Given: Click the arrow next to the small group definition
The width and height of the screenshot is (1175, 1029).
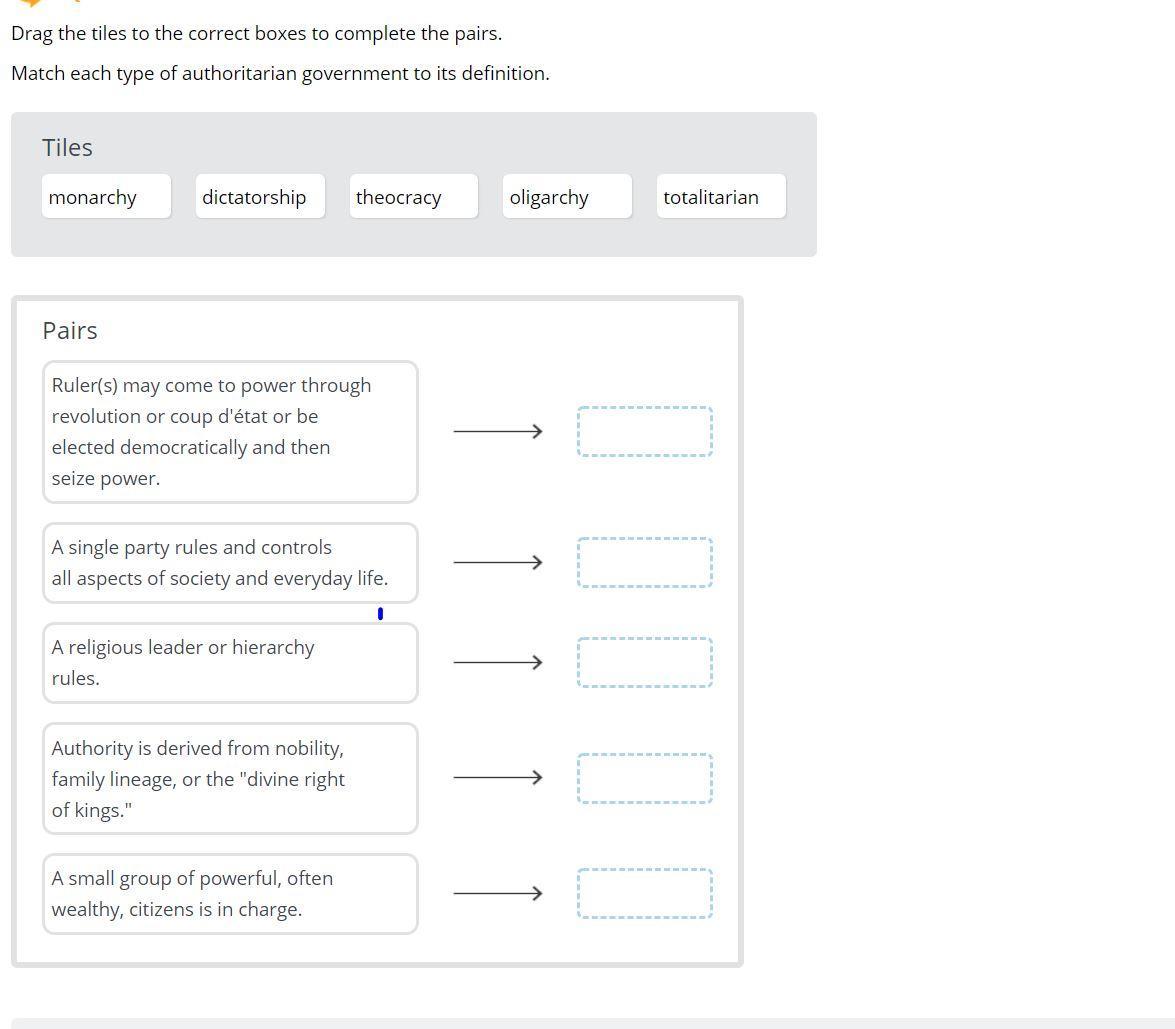Looking at the screenshot, I should click(498, 893).
